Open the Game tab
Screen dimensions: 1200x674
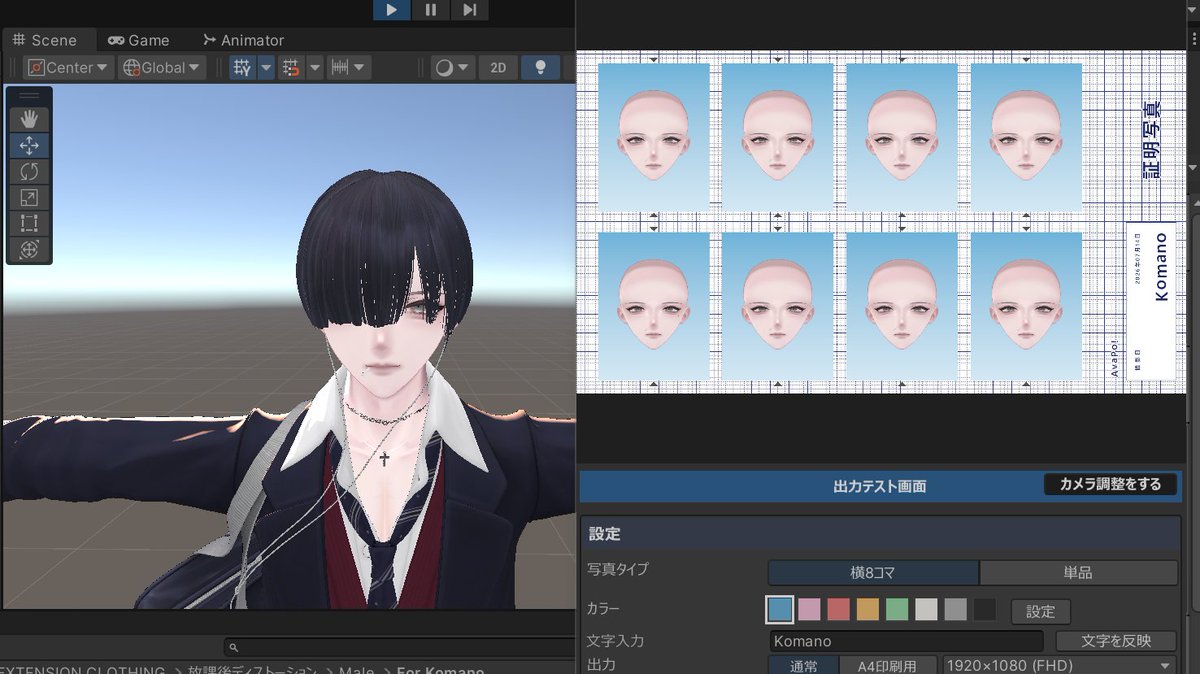pyautogui.click(x=139, y=40)
